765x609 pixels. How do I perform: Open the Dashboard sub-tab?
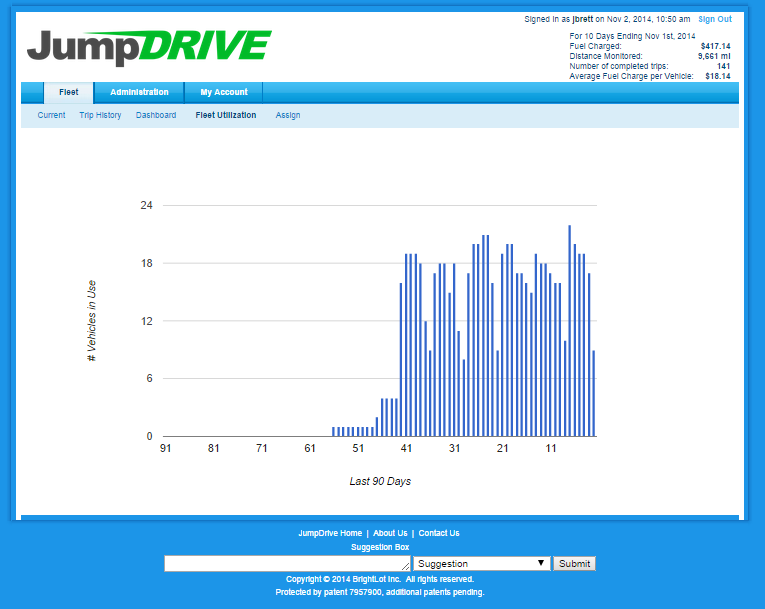(156, 115)
